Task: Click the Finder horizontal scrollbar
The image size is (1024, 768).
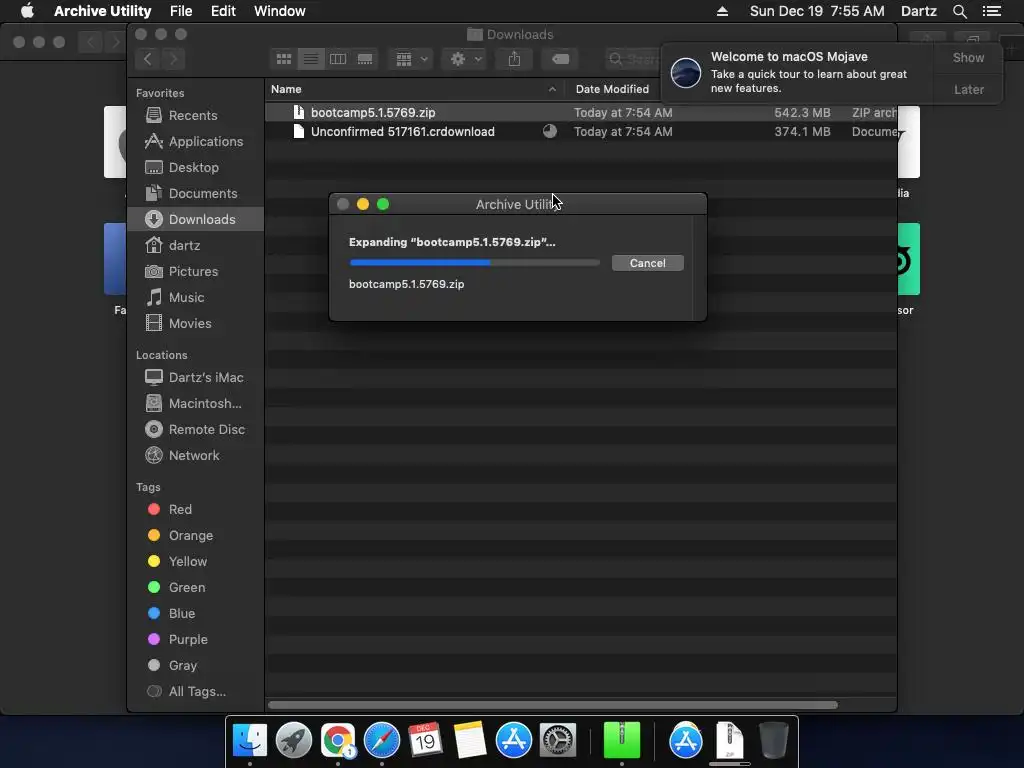Action: tap(552, 705)
